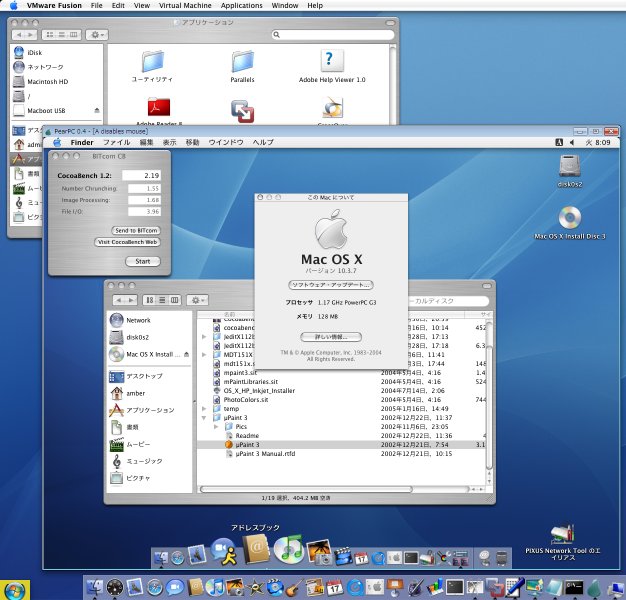Image resolution: width=626 pixels, height=600 pixels.
Task: Click the volume icon in the guest menu bar
Action: 572,143
